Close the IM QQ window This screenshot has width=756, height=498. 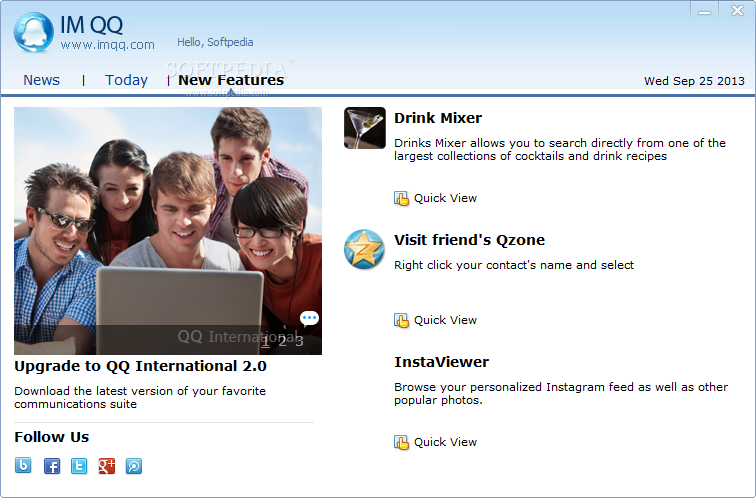[737, 11]
